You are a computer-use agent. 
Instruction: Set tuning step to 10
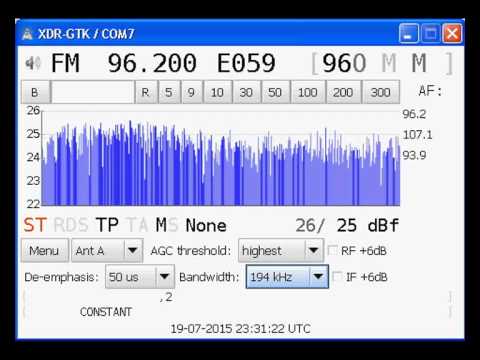point(217,92)
